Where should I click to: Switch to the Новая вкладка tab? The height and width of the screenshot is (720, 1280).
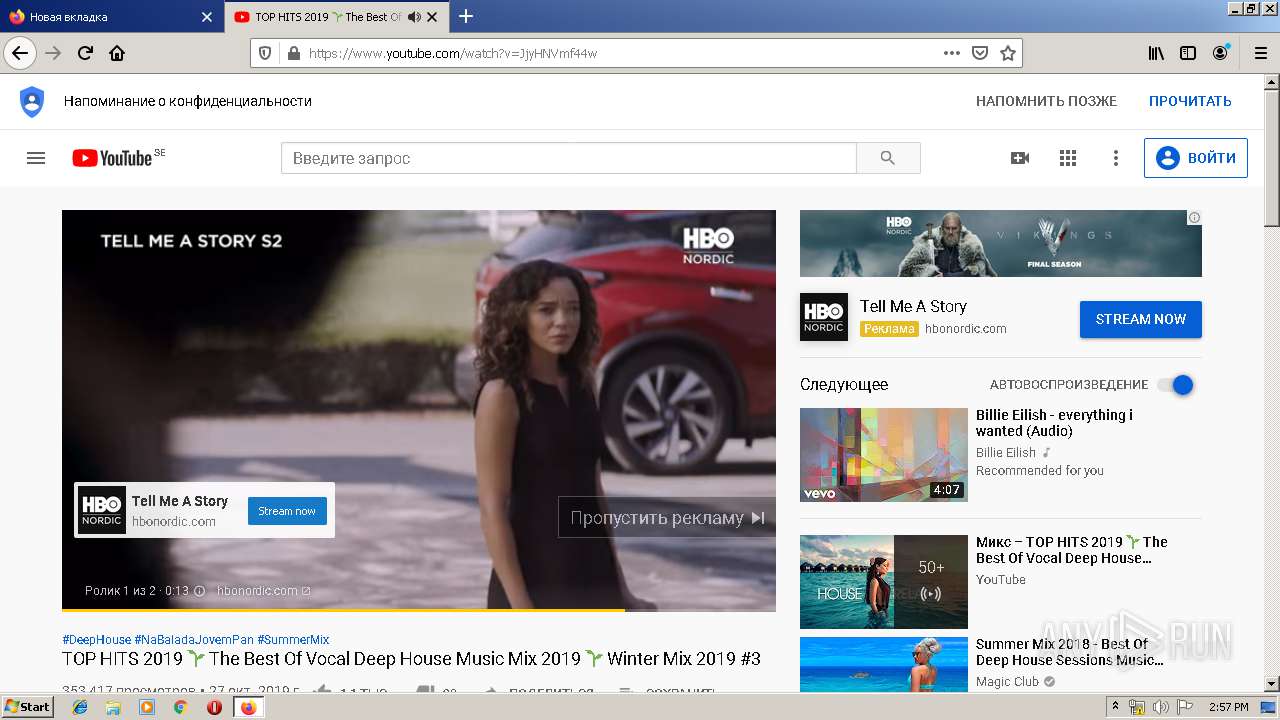coord(111,17)
